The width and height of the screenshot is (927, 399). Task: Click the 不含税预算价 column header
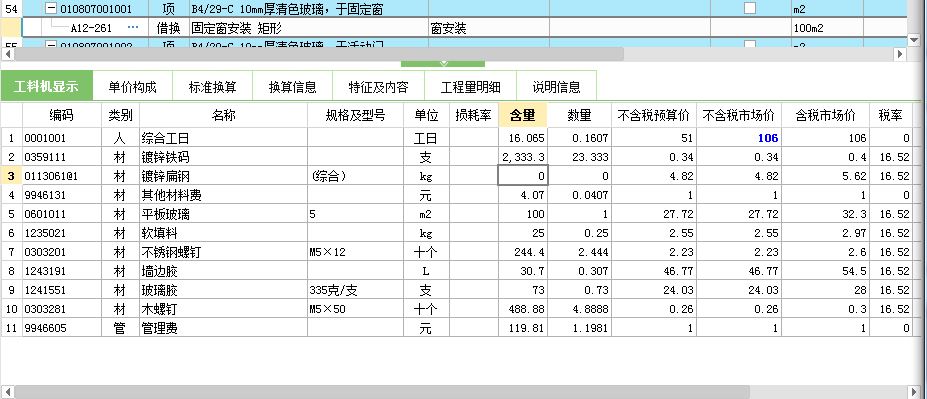tap(654, 116)
